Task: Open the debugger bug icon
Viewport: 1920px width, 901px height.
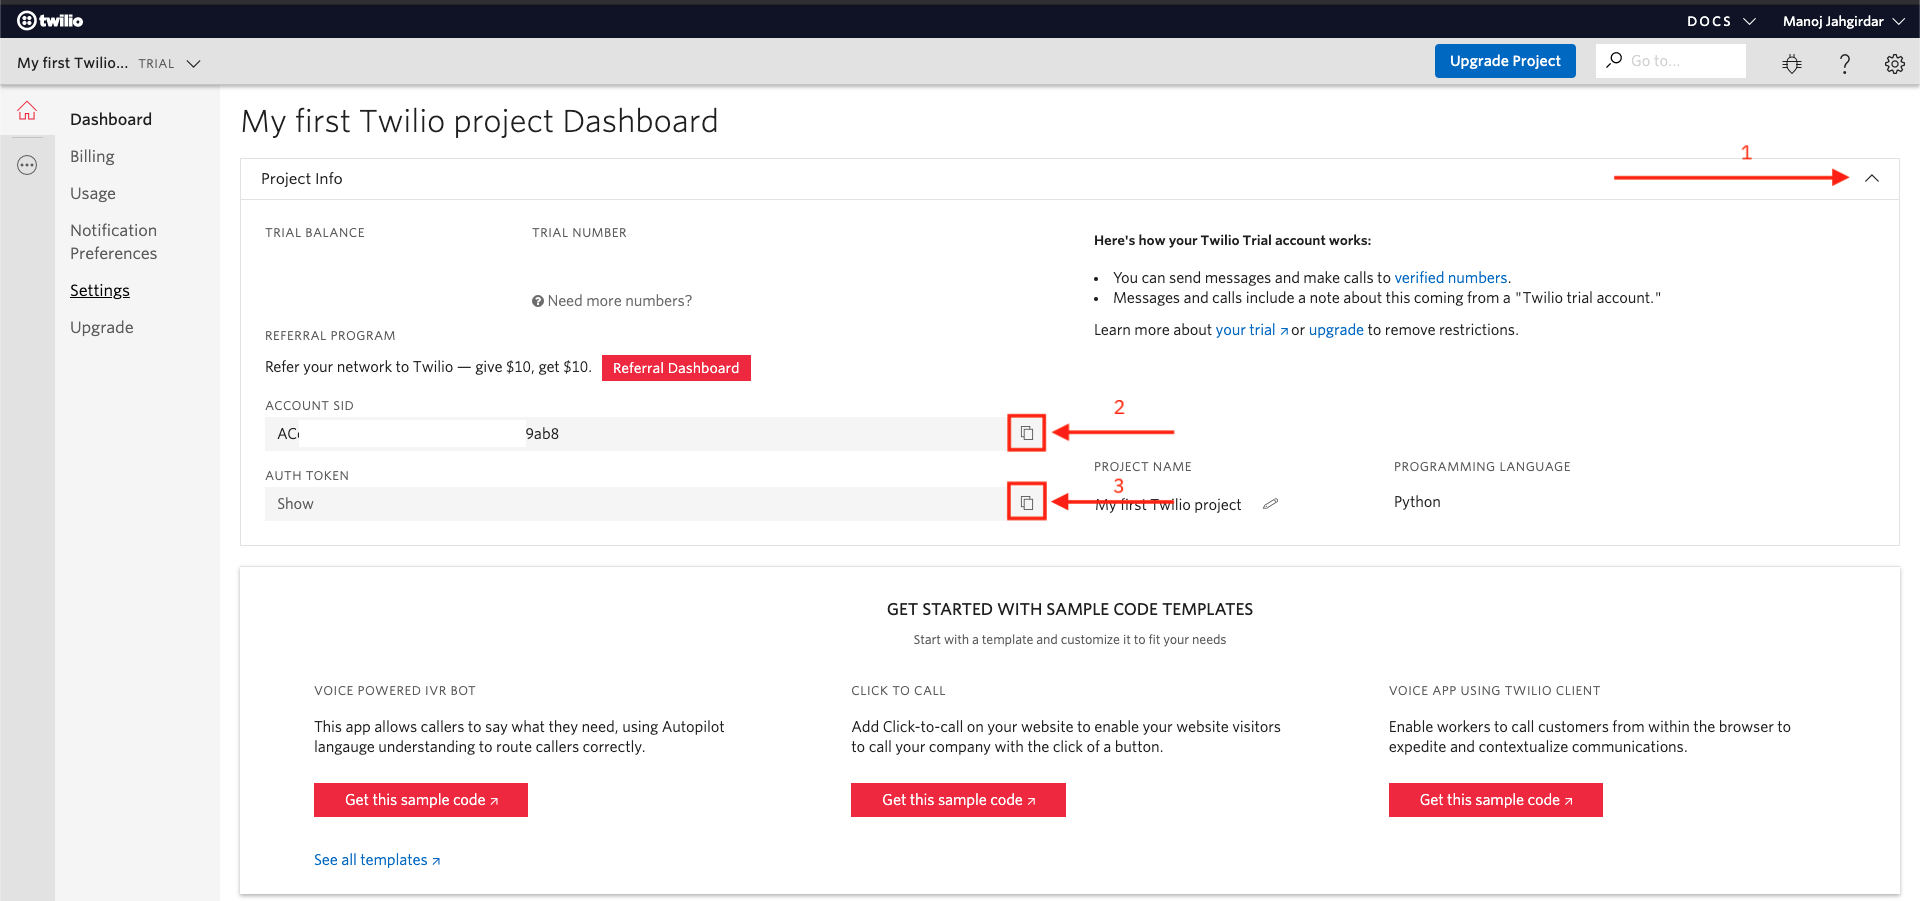Action: coord(1792,64)
